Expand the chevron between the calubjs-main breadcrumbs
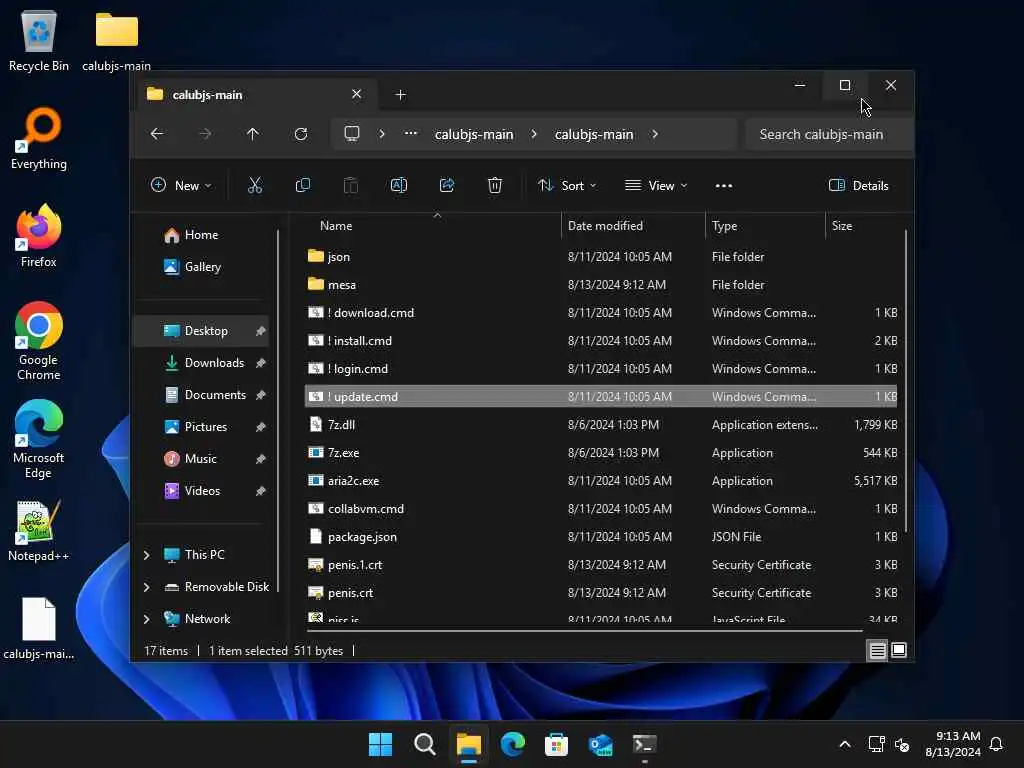Image resolution: width=1024 pixels, height=768 pixels. pyautogui.click(x=534, y=134)
